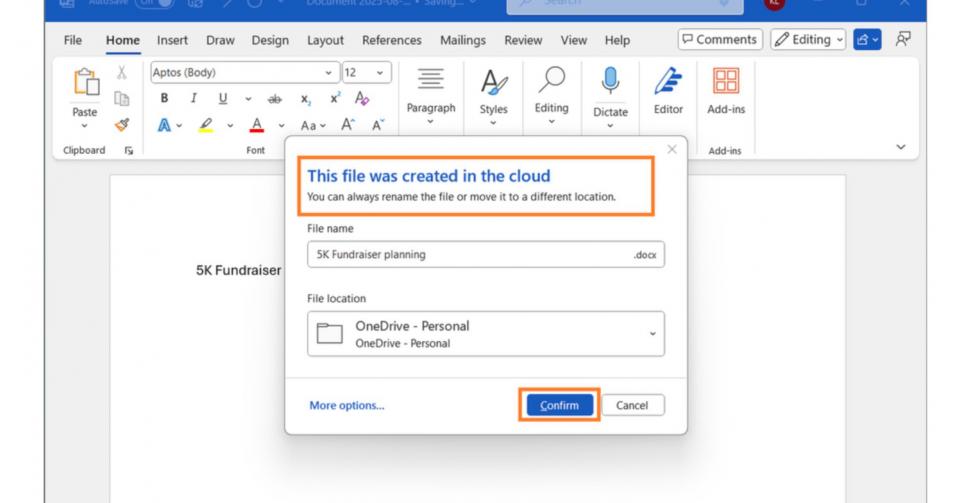Confirm the cloud file save
Viewport: 962px width, 503px height.
[x=560, y=405]
